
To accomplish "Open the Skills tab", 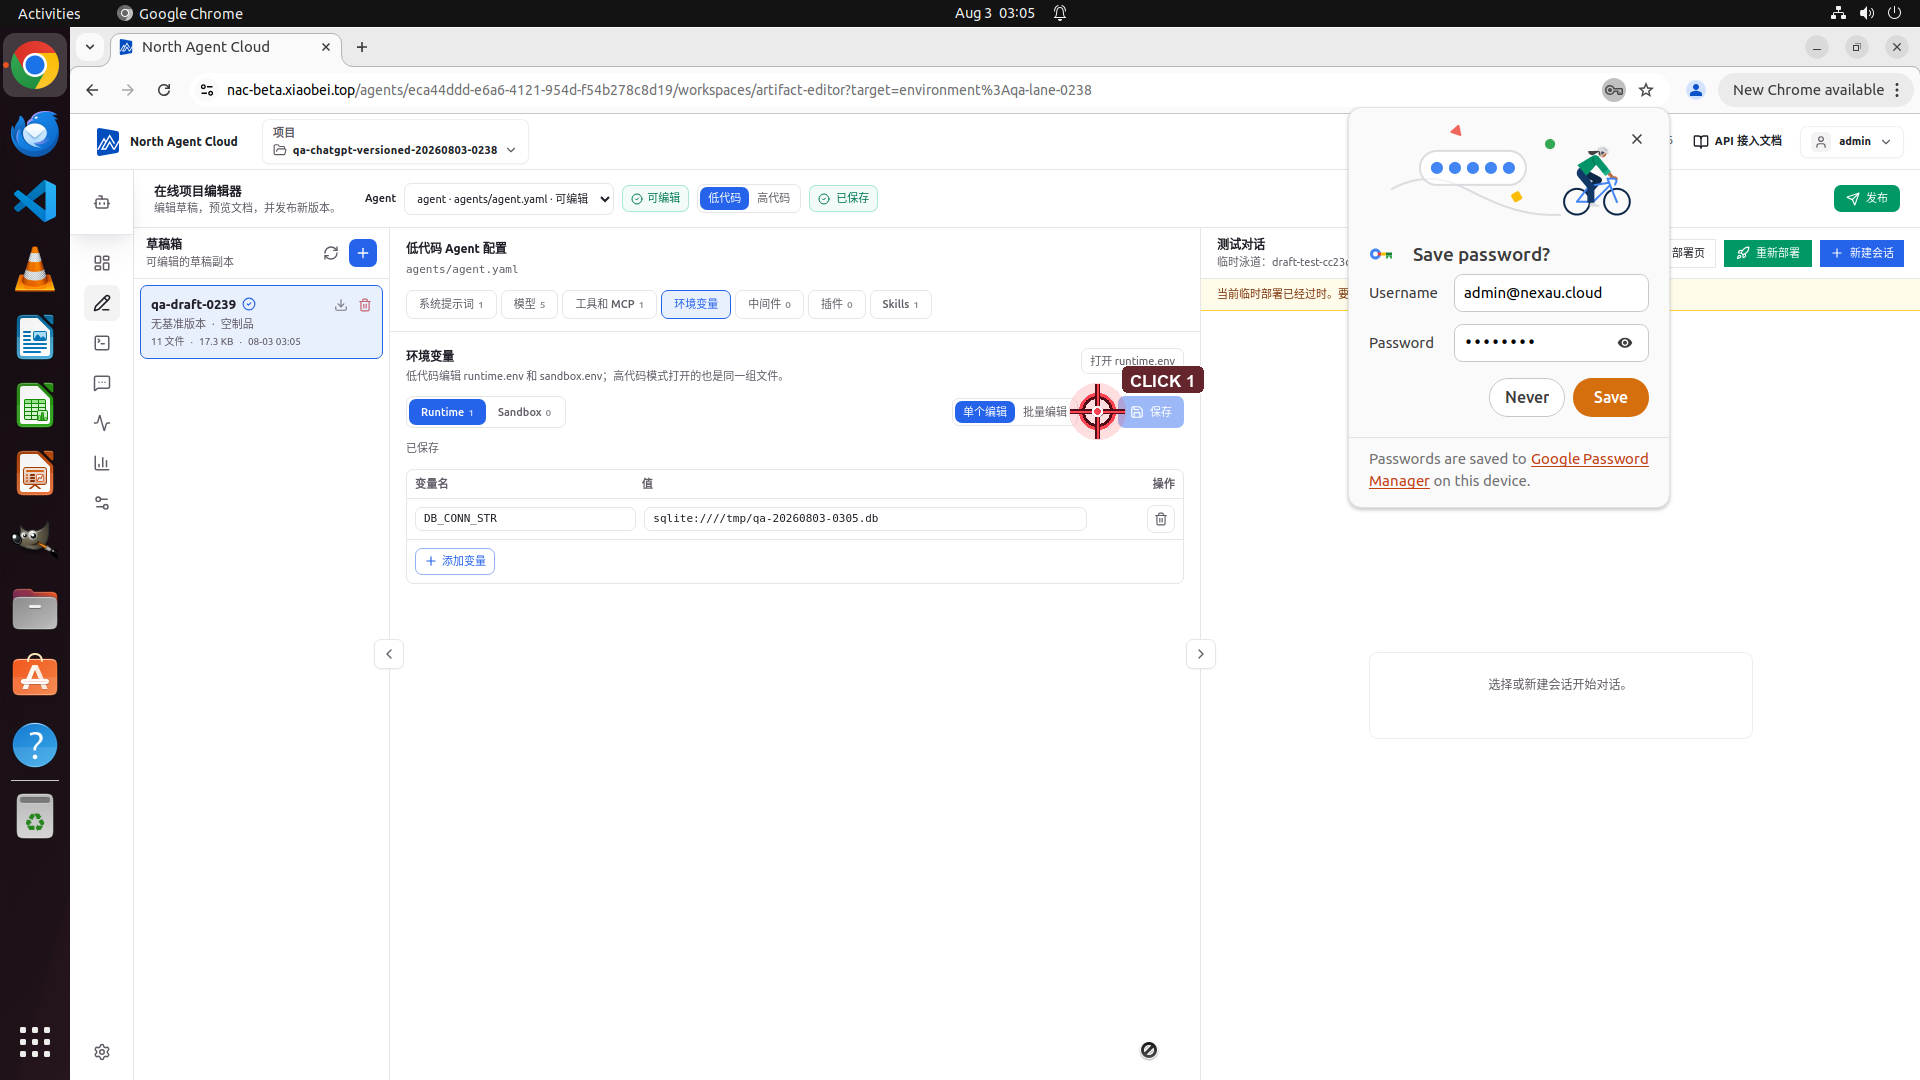I will [900, 304].
